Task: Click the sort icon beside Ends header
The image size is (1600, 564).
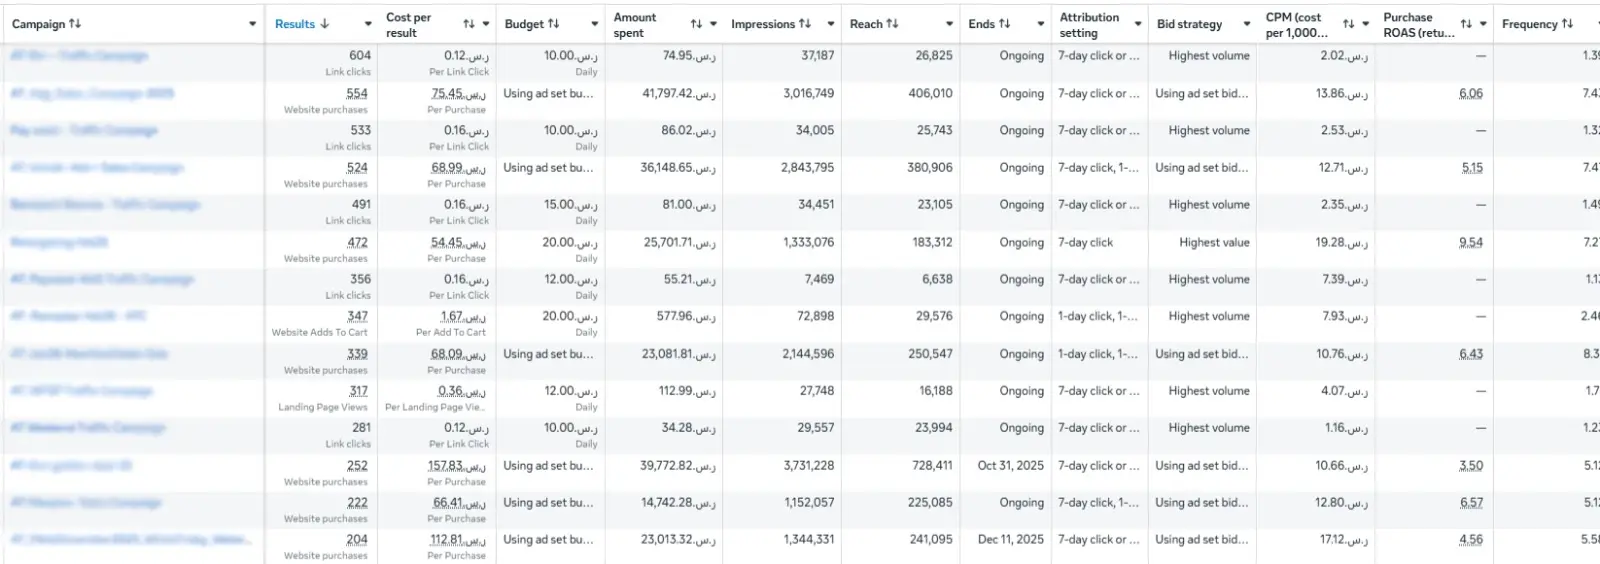Action: click(x=1005, y=24)
